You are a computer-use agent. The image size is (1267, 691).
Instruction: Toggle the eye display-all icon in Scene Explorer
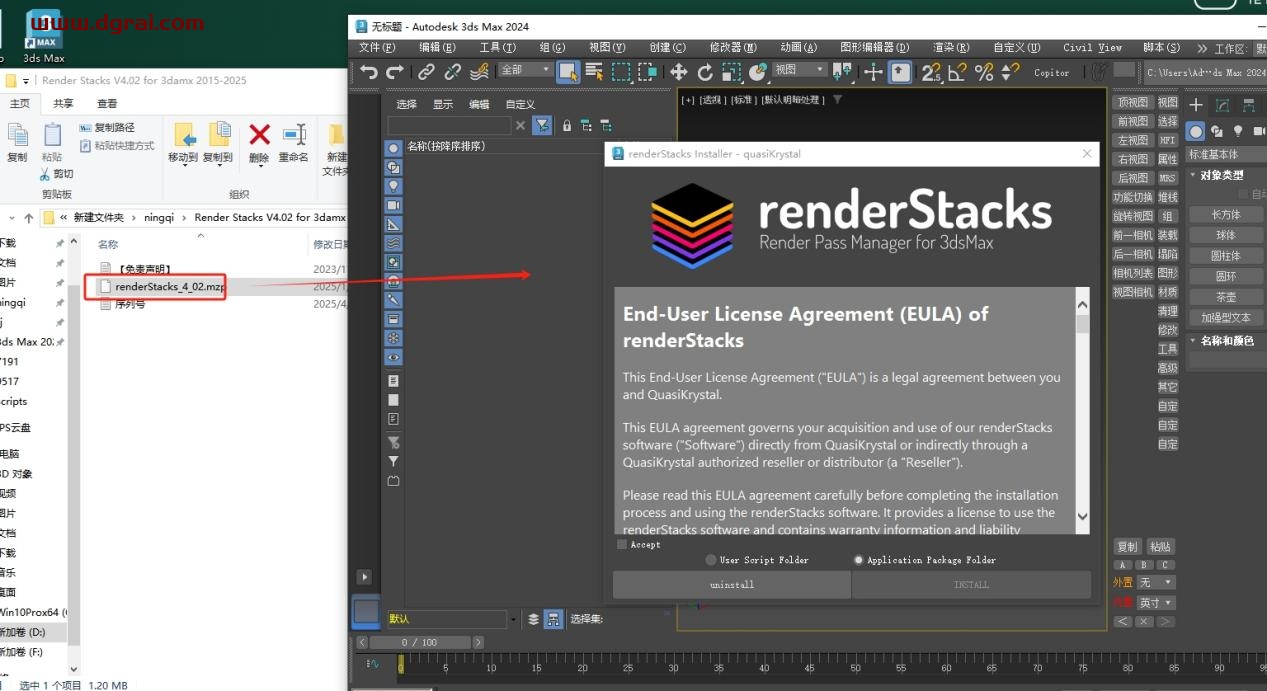(x=393, y=357)
